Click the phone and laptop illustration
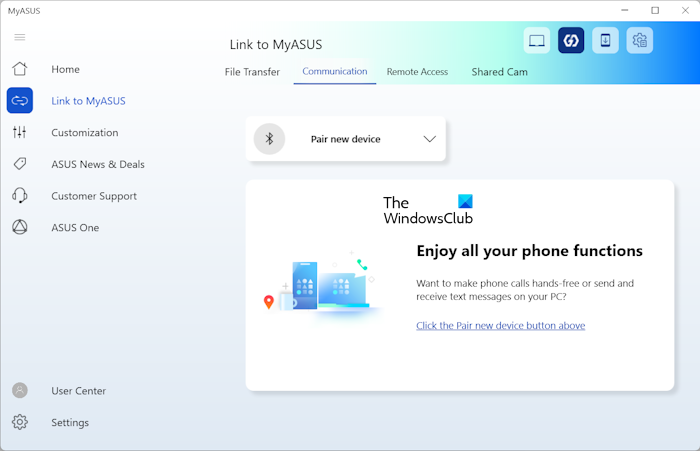Viewport: 700px width, 451px height. [322, 289]
